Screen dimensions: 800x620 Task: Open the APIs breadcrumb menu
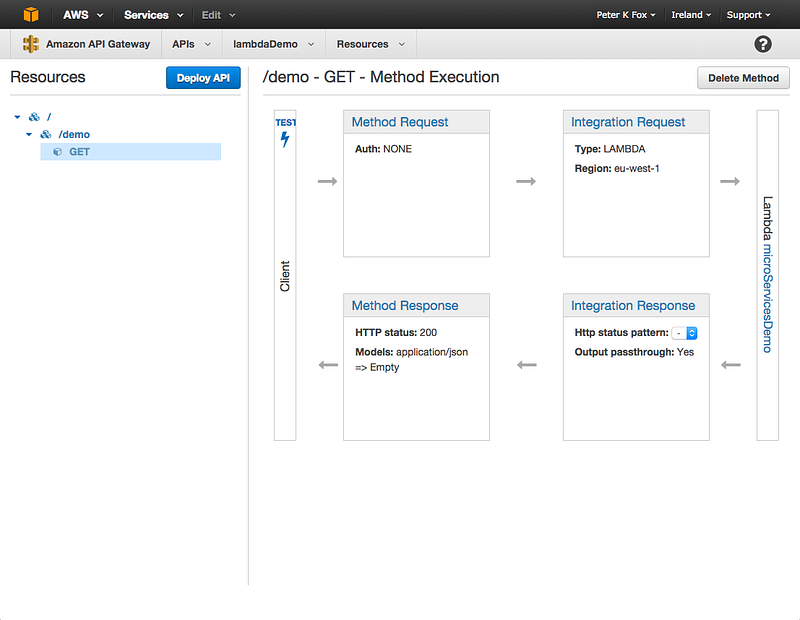pos(191,44)
